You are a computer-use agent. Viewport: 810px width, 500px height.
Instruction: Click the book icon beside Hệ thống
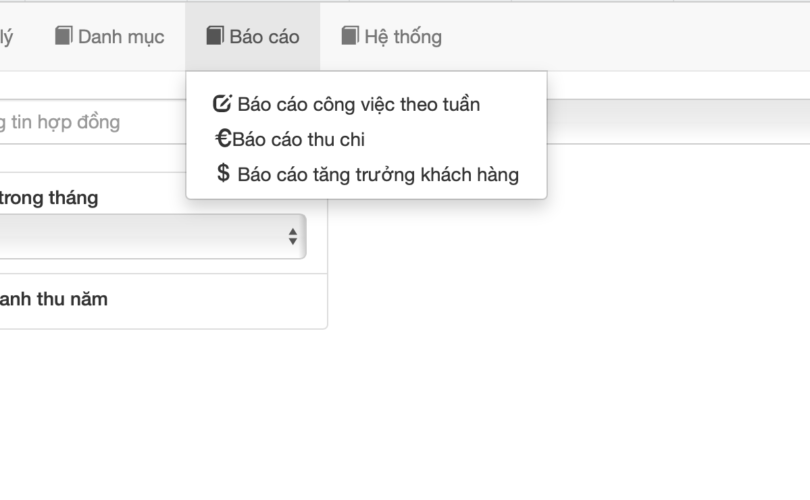click(350, 36)
